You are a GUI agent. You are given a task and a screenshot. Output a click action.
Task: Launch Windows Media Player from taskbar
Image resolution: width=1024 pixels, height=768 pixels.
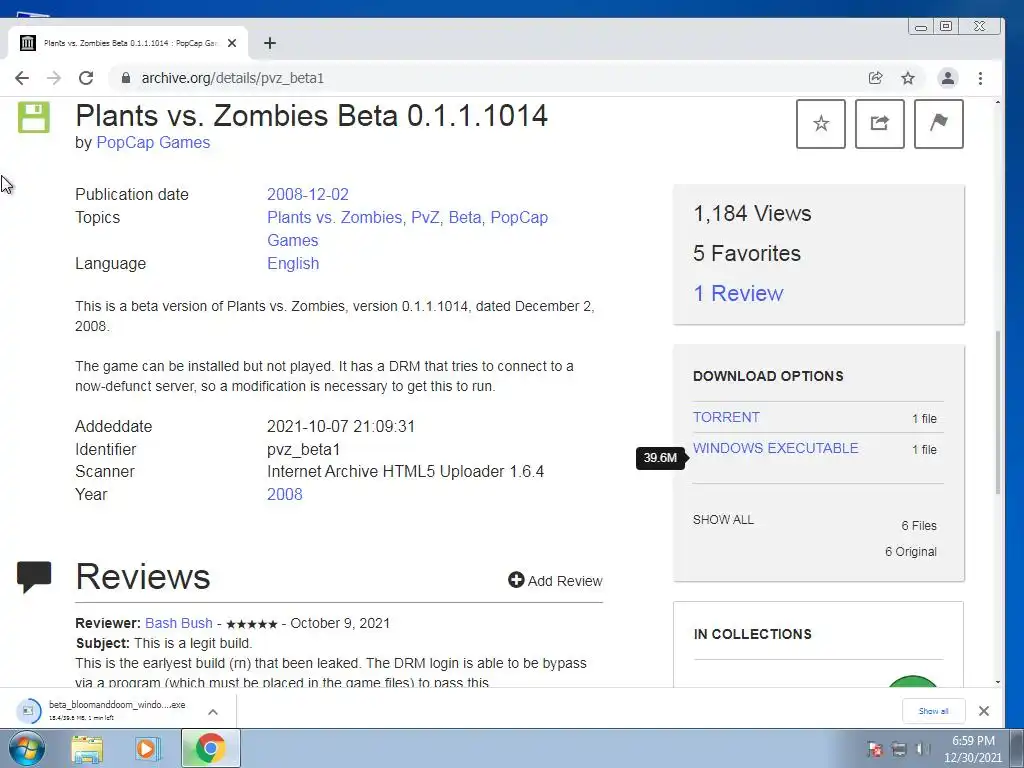[x=148, y=749]
